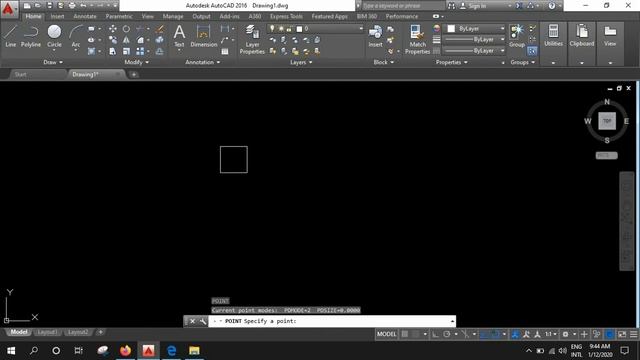
Task: Toggle grid display in status bar
Action: tap(404, 334)
